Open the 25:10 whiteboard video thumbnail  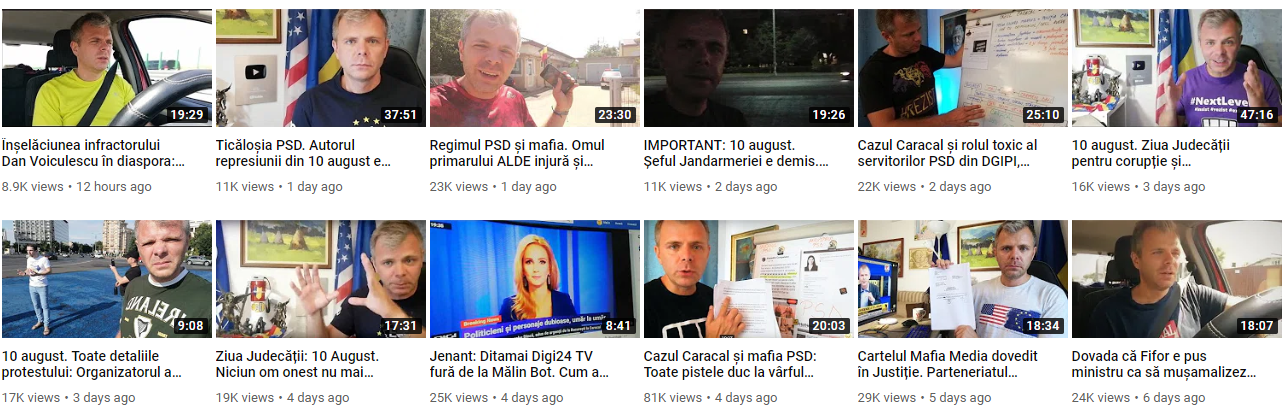click(963, 68)
